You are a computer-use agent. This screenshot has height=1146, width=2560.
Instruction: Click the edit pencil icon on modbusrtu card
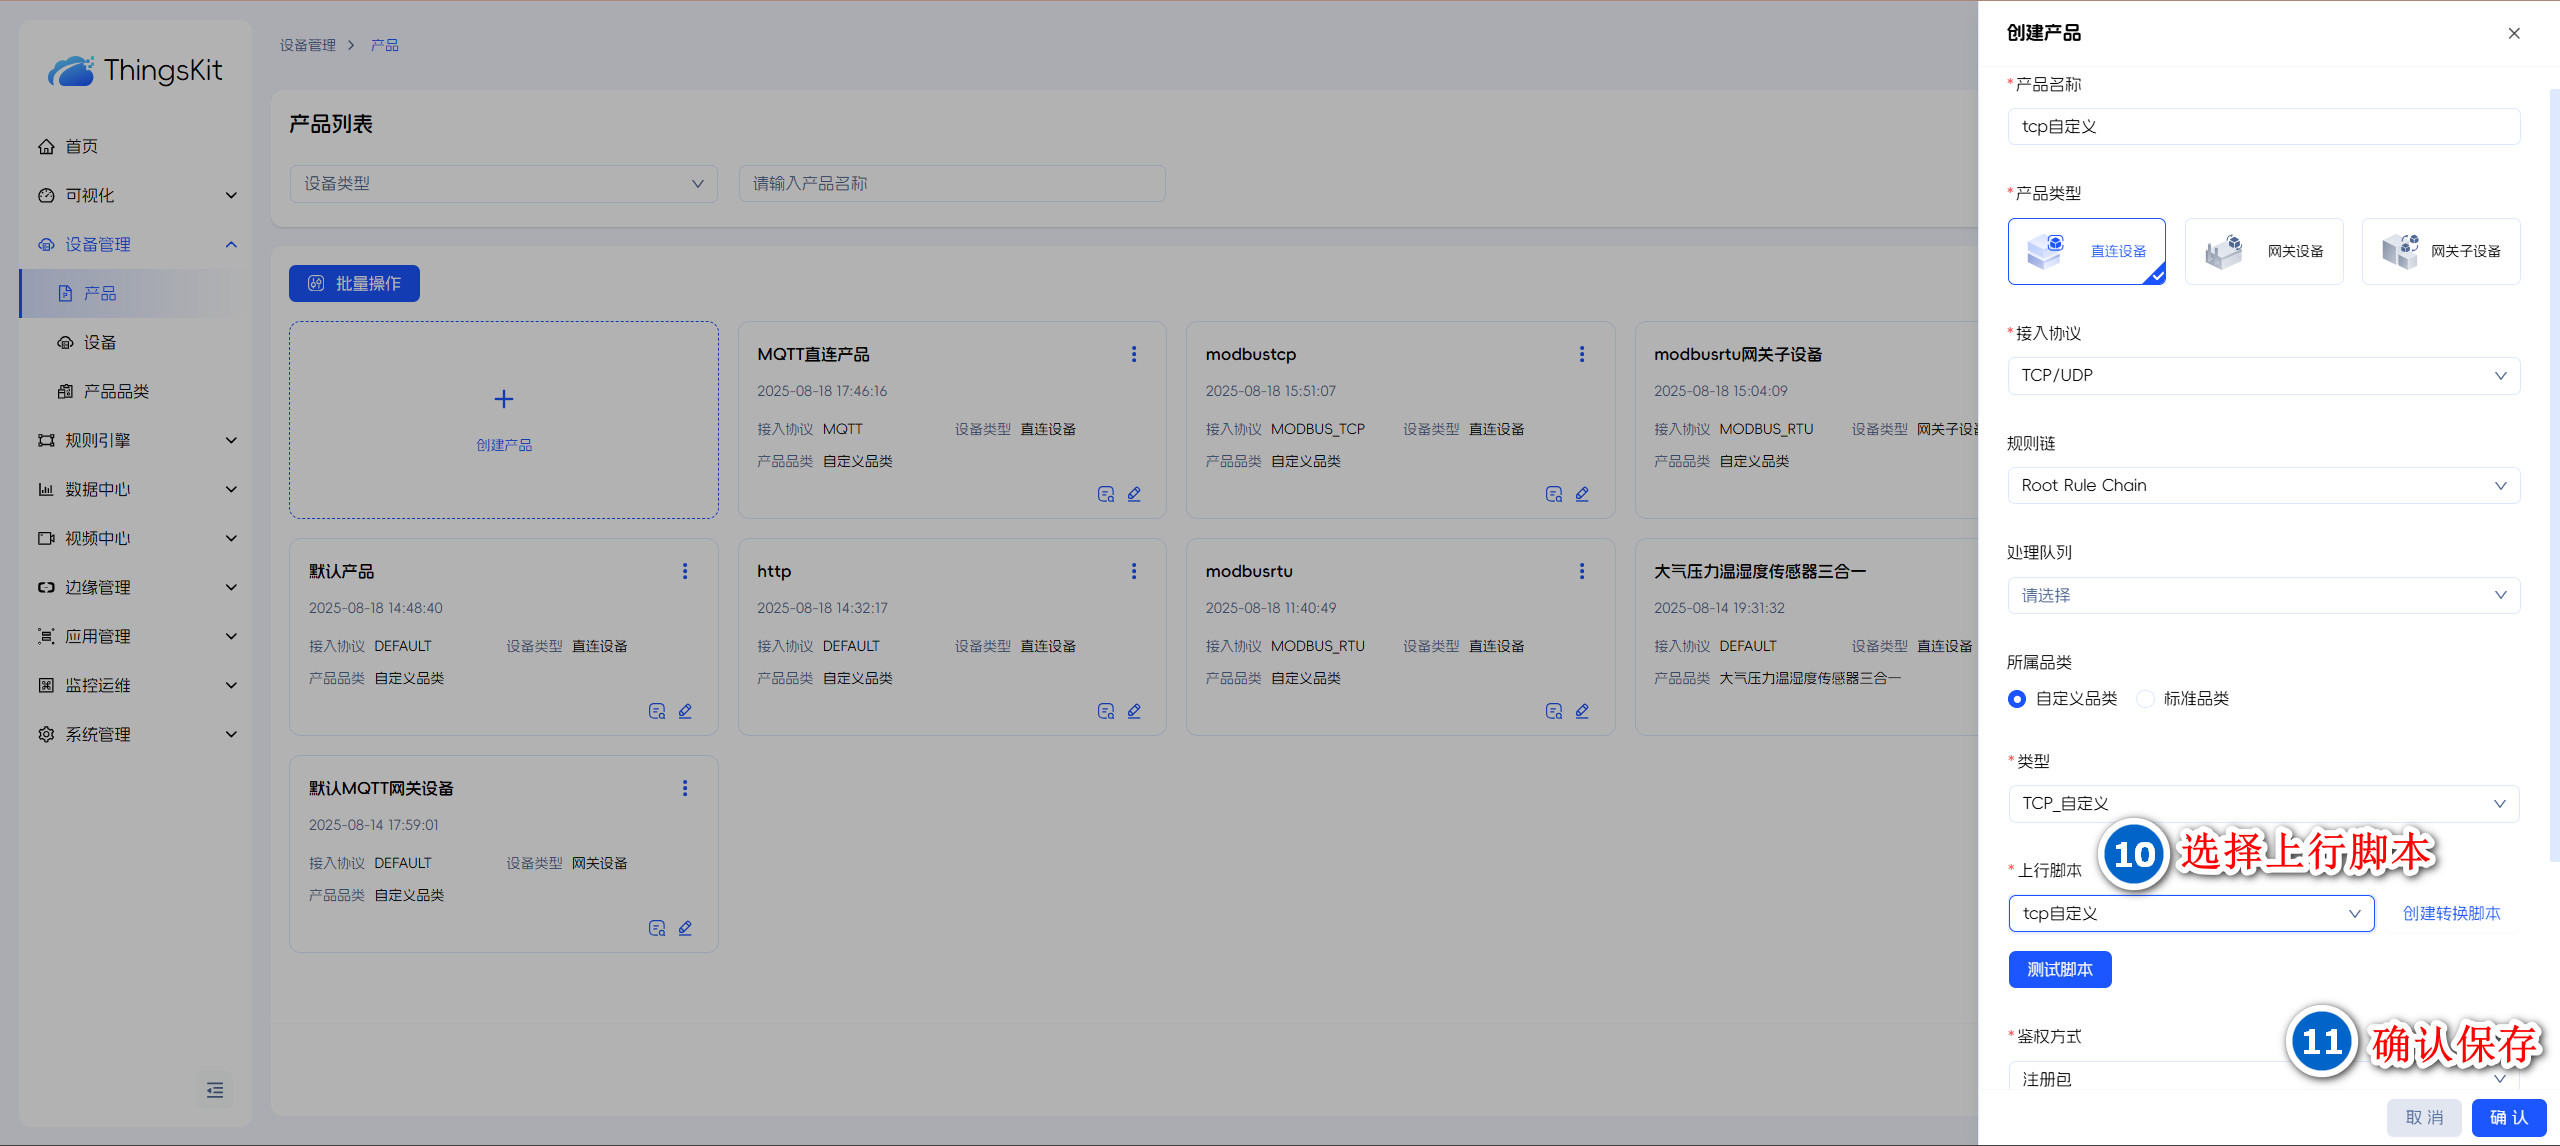coord(1582,711)
